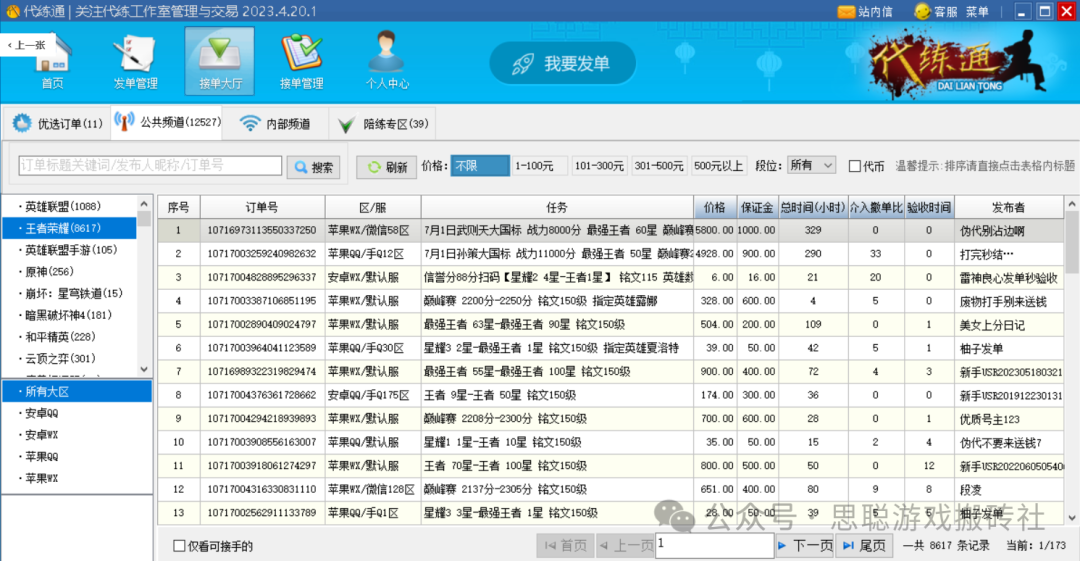Enable 仅看可接手的 checkbox

[x=180, y=546]
